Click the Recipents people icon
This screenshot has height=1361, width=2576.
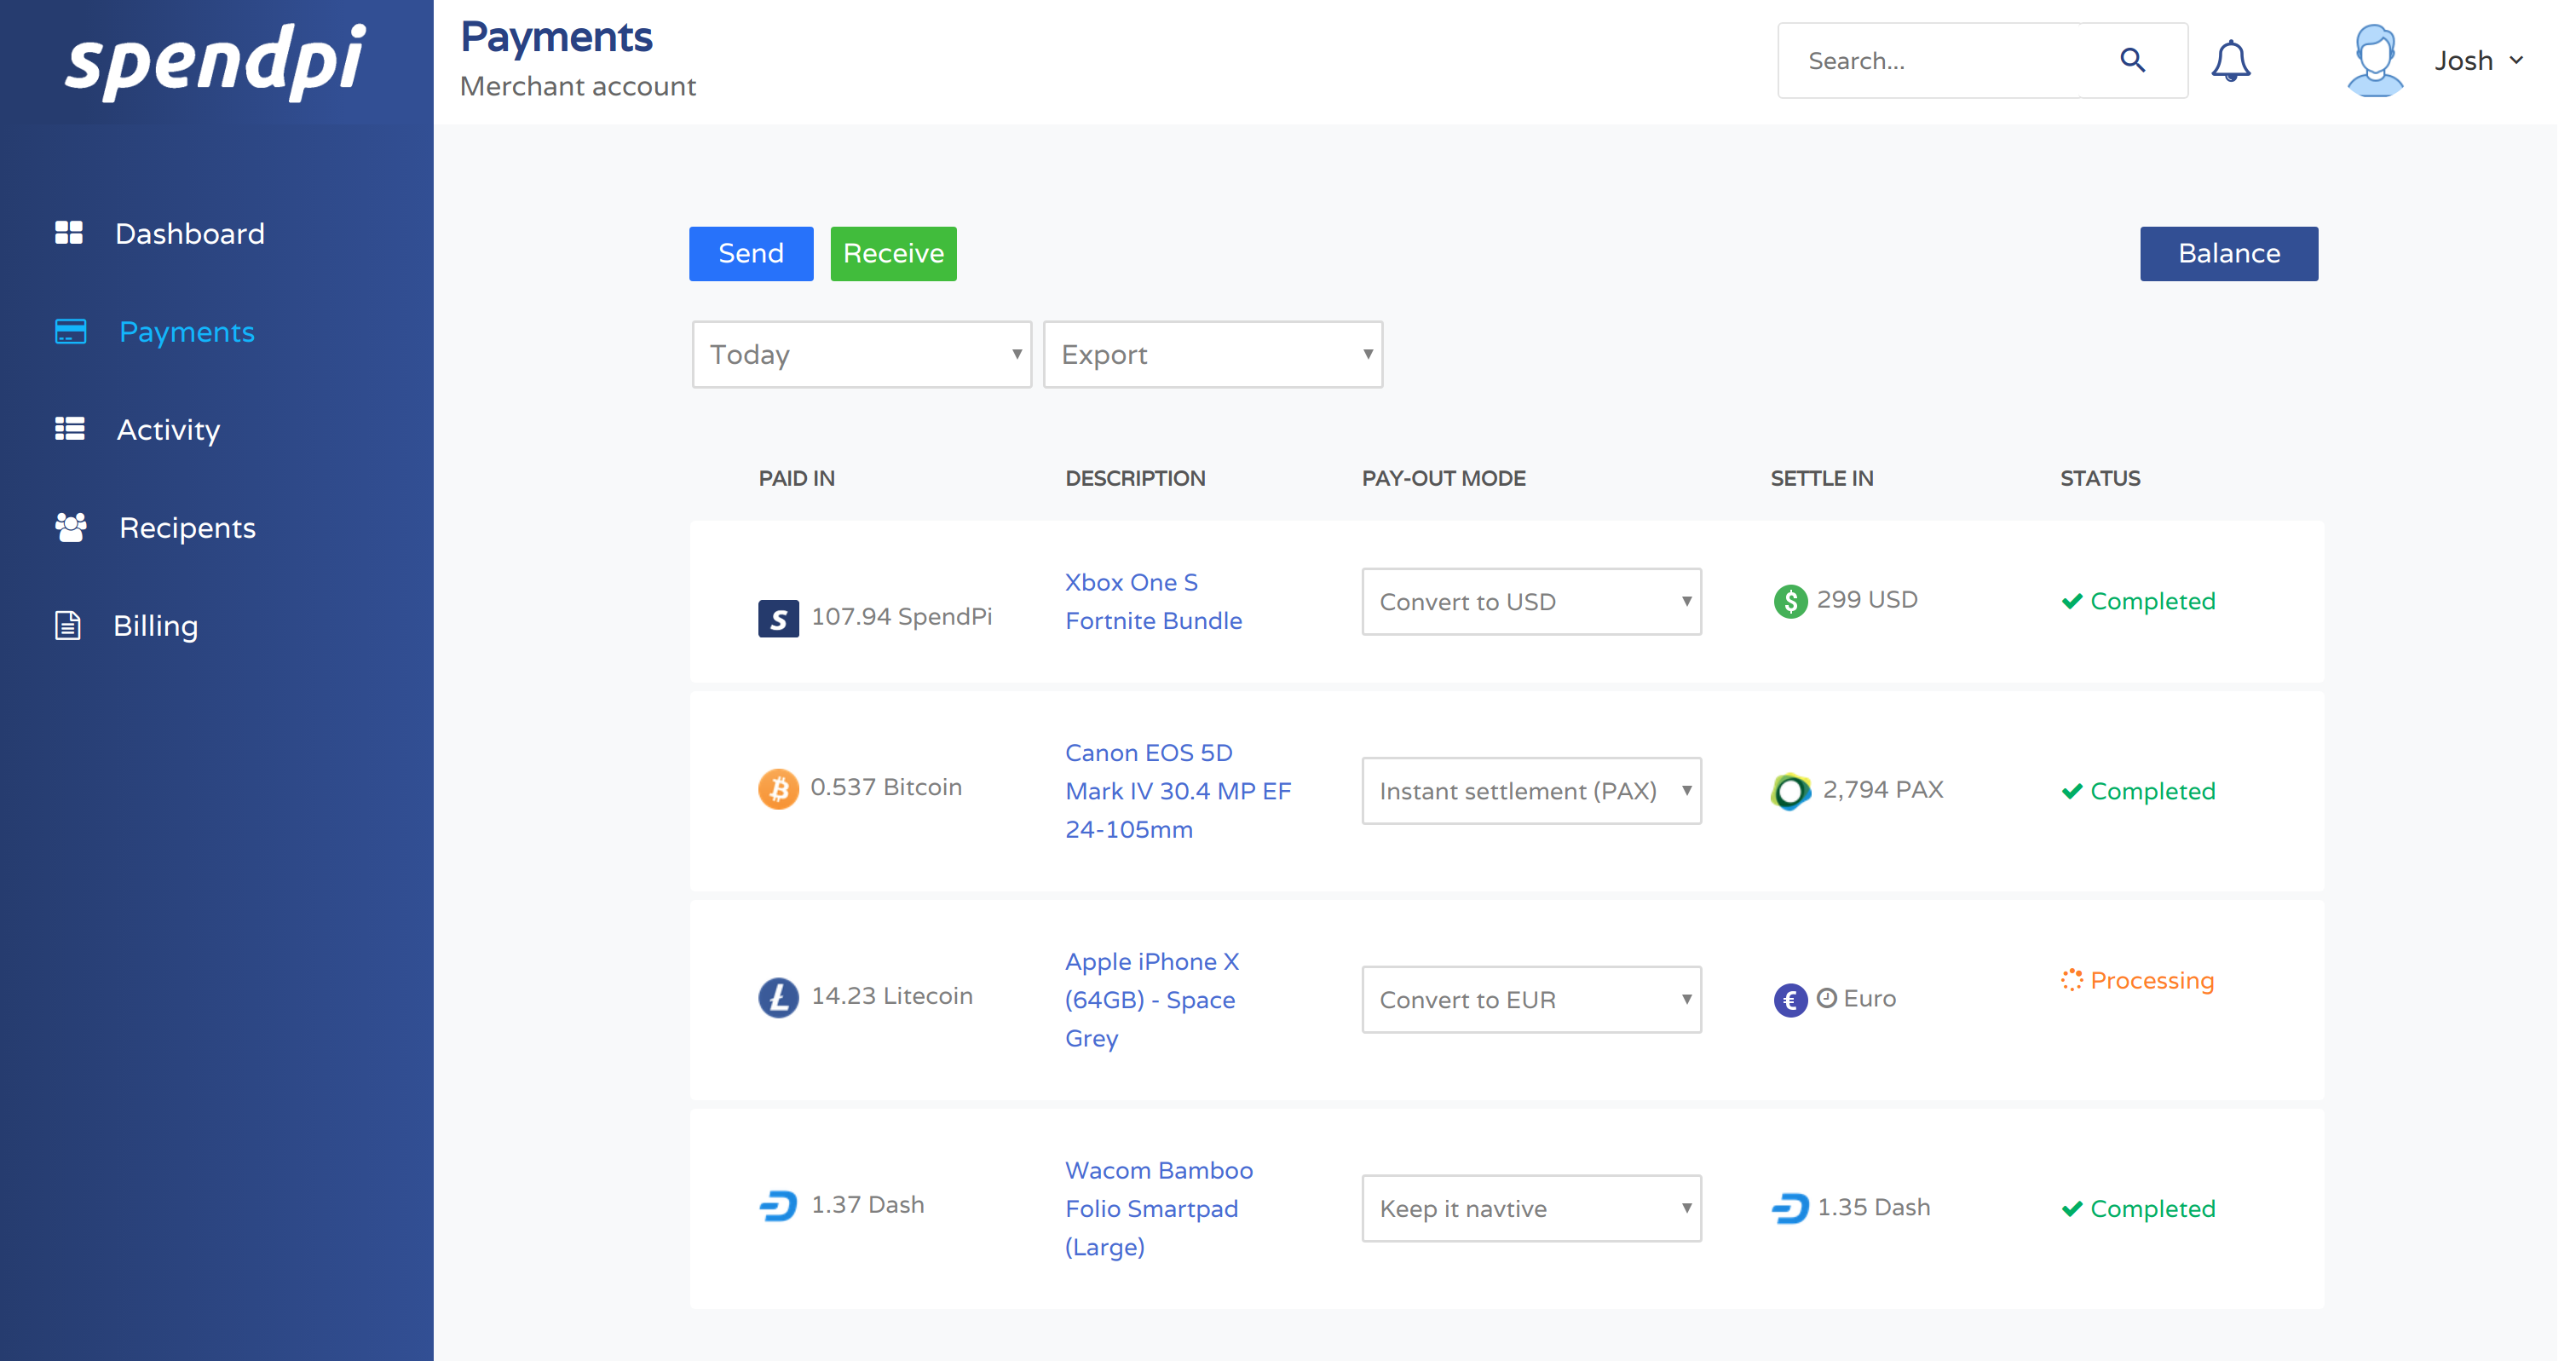coord(70,527)
